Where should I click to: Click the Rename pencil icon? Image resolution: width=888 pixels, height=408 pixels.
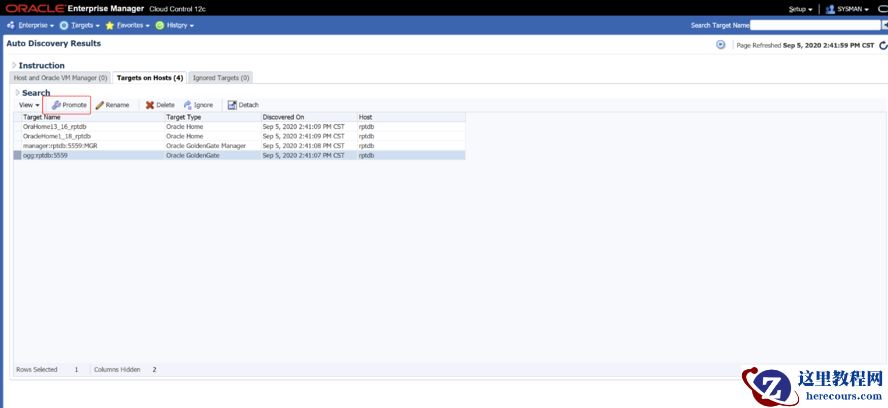tap(100, 105)
